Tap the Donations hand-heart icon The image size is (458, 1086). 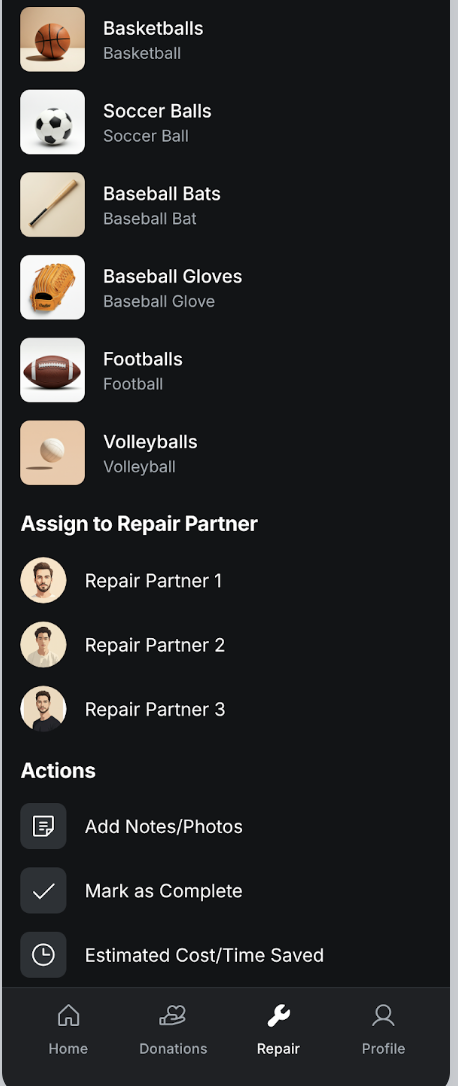coord(173,1015)
